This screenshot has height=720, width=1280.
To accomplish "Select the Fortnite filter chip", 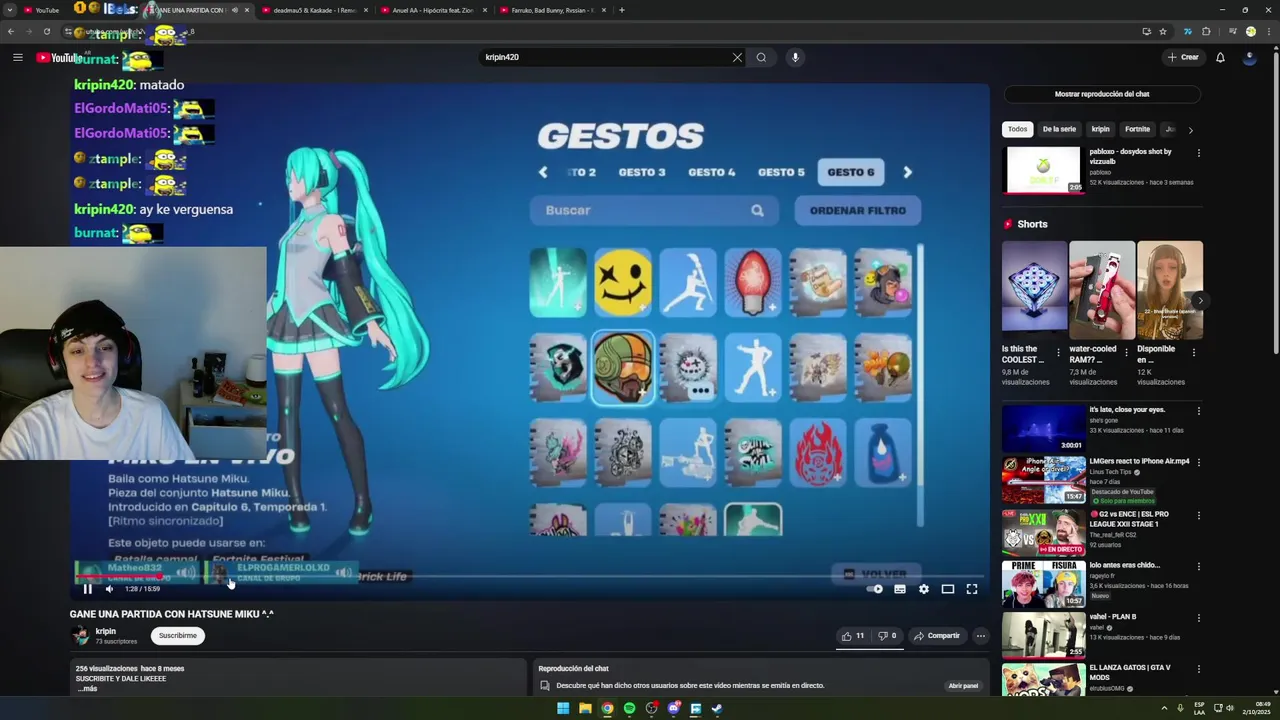I will pyautogui.click(x=1137, y=129).
